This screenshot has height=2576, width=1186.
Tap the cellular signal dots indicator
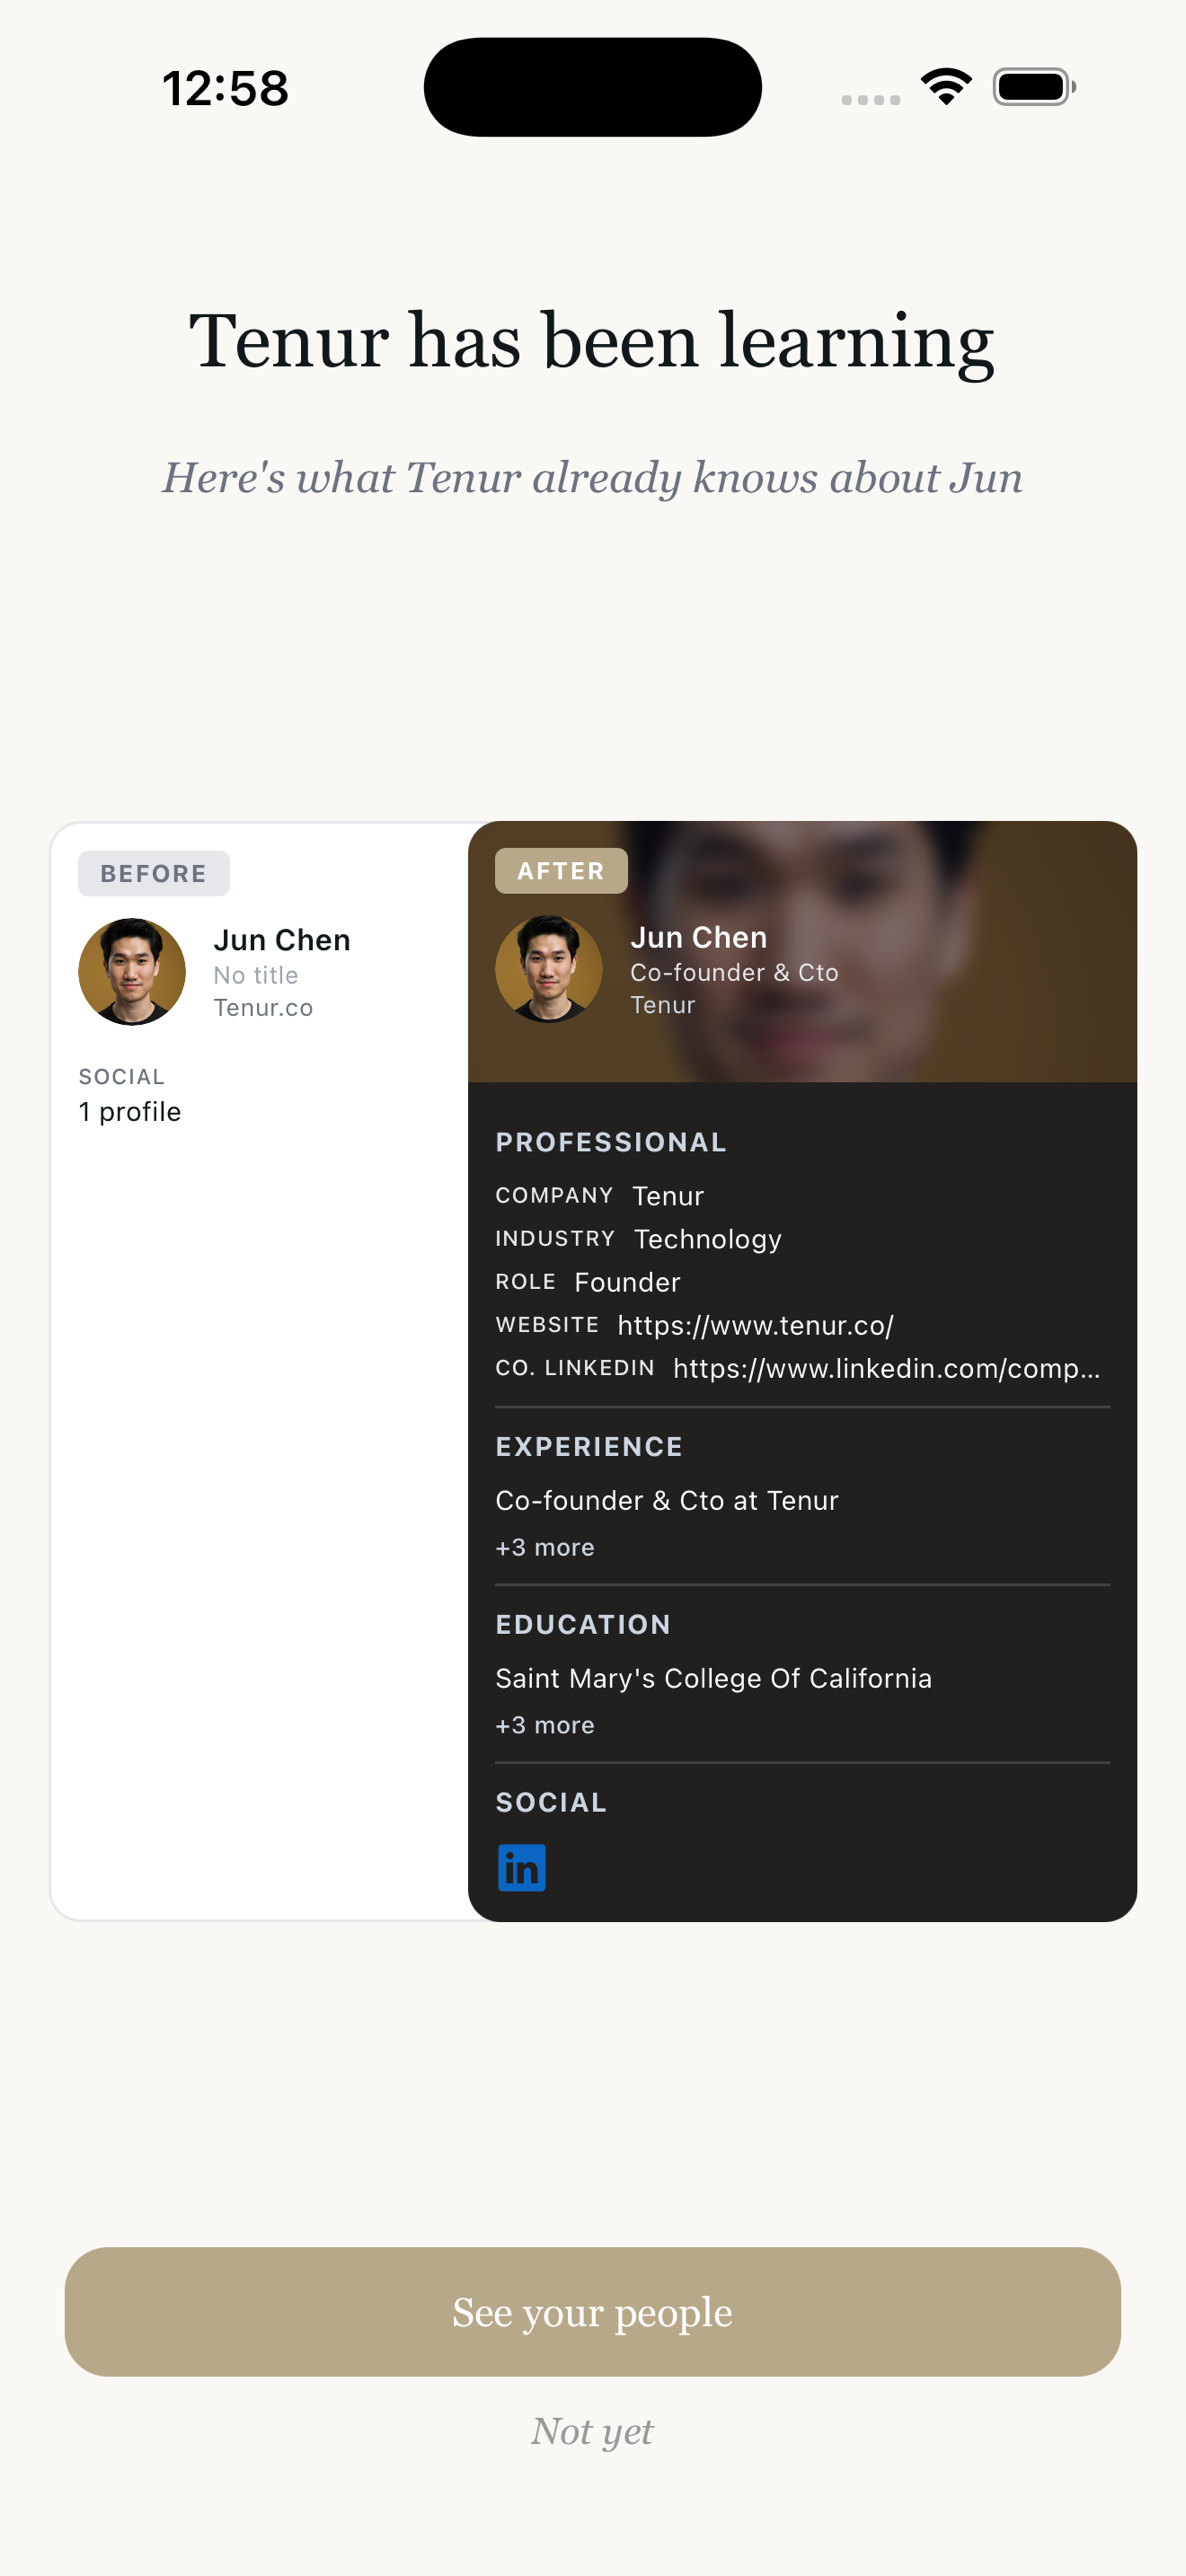870,100
